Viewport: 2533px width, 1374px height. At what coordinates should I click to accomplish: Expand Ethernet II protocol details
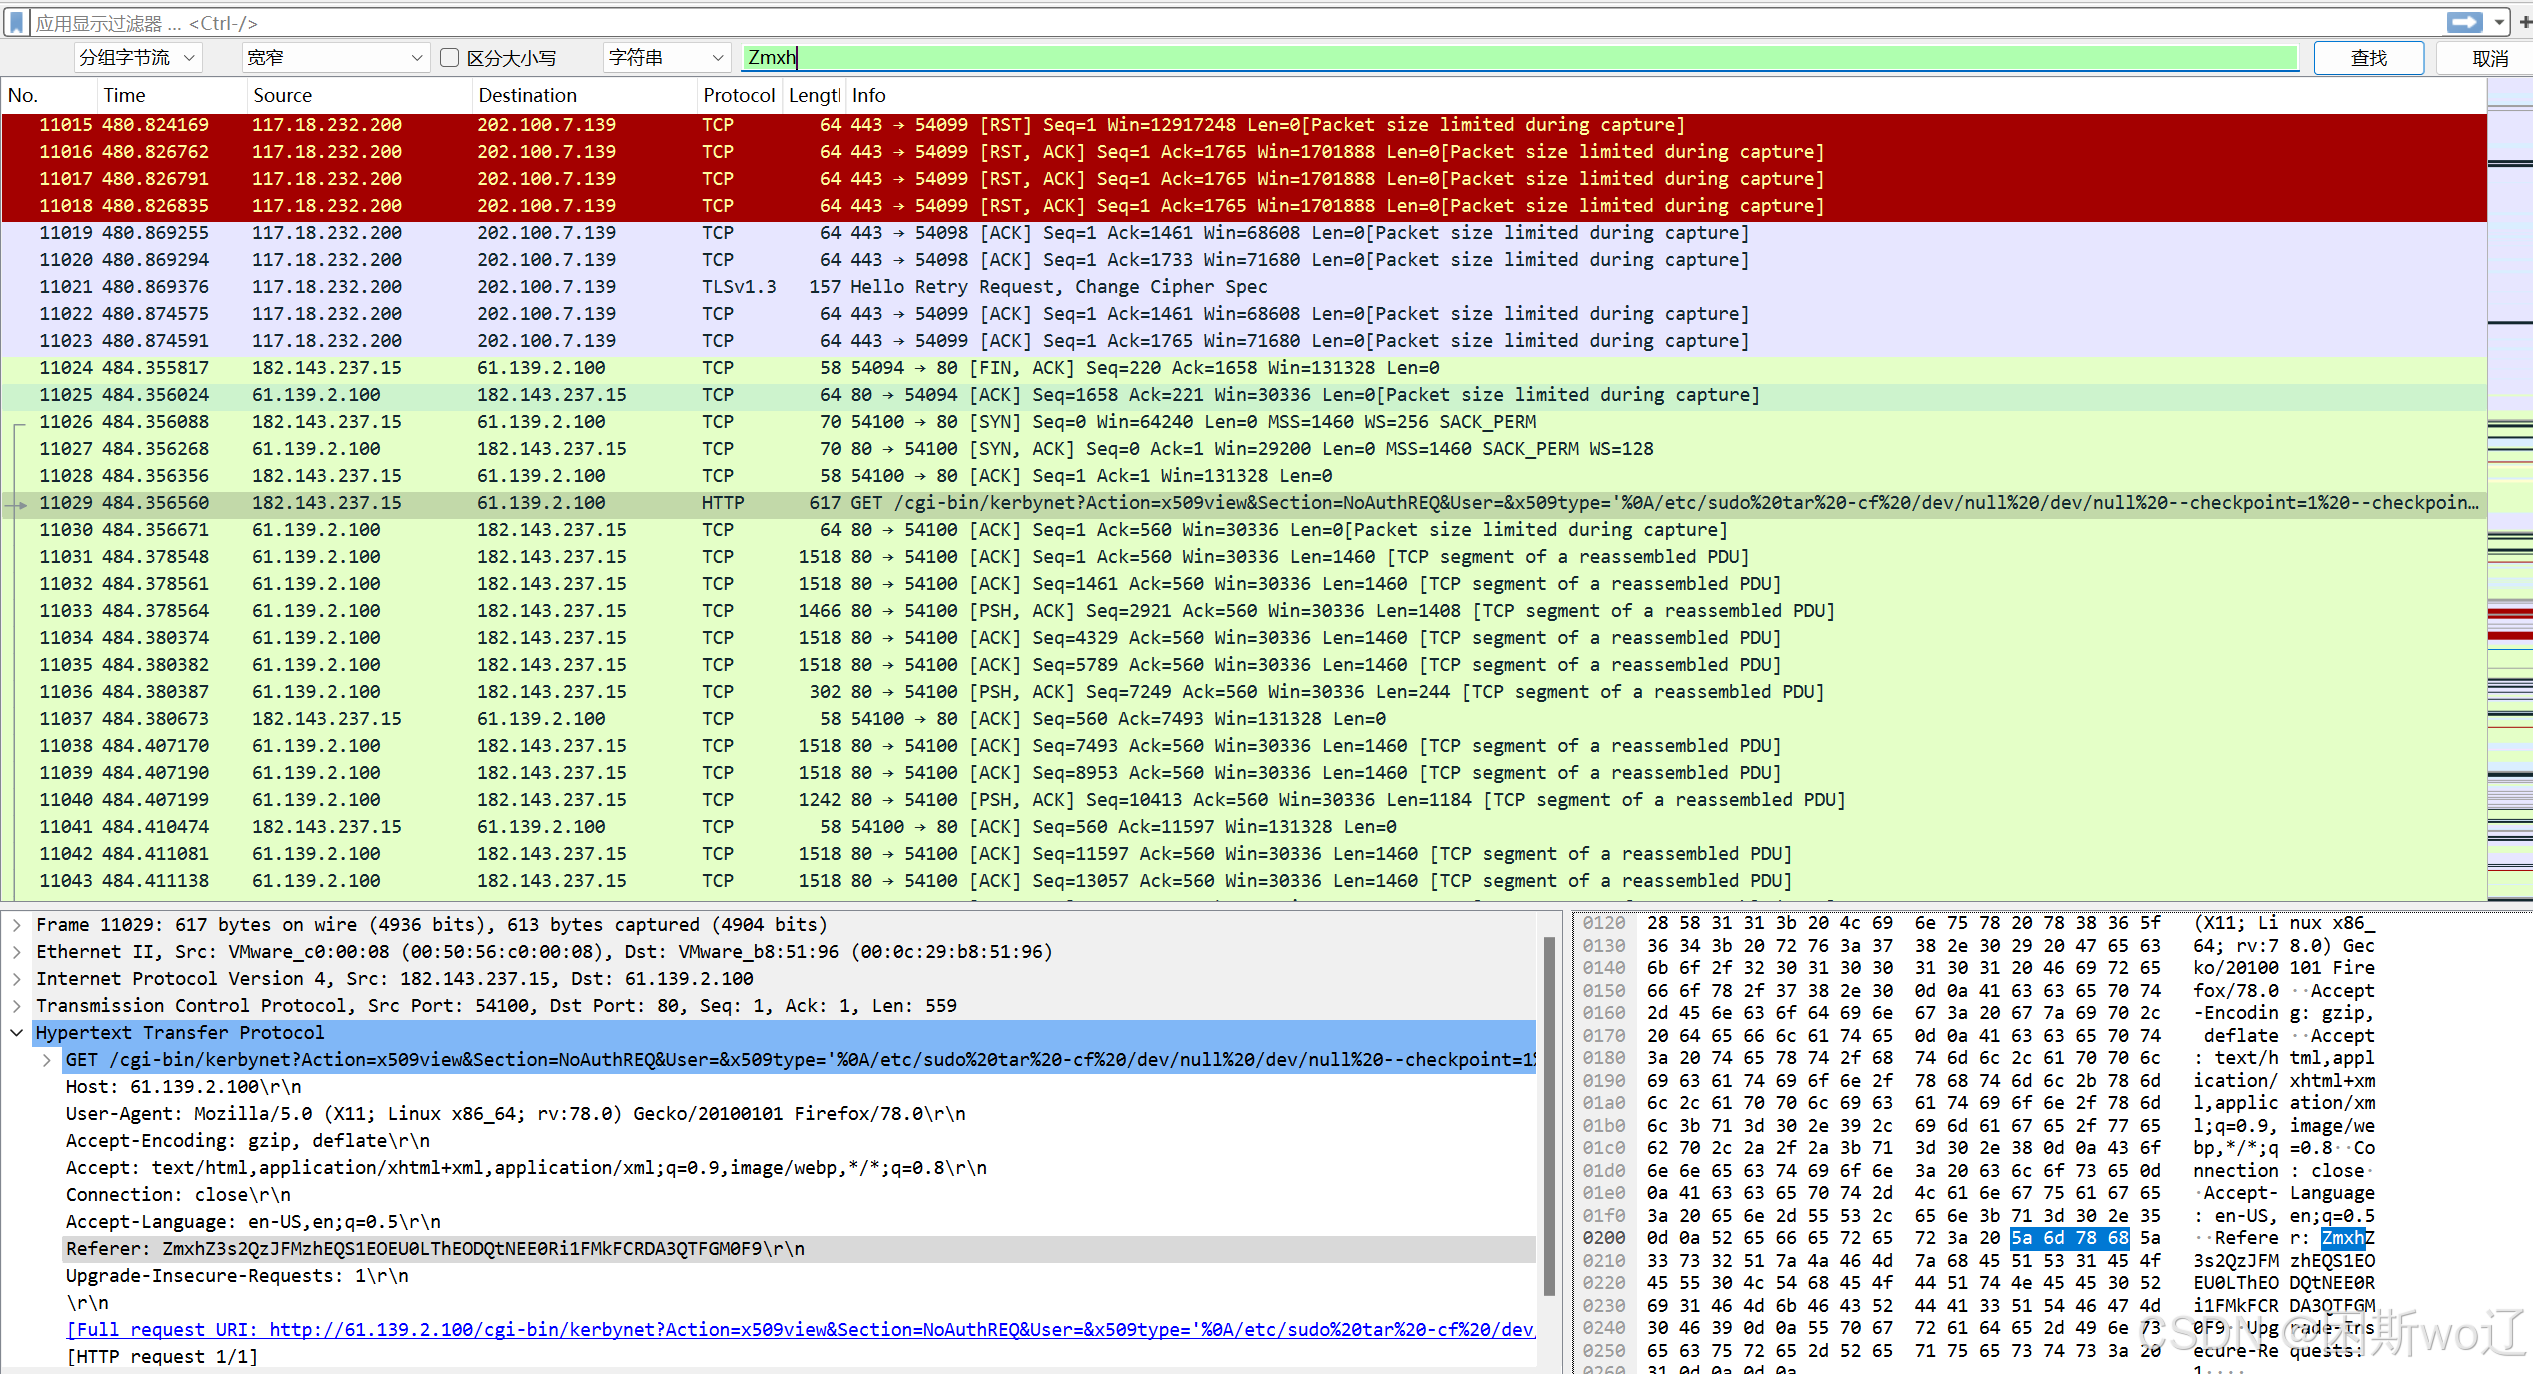coord(17,952)
